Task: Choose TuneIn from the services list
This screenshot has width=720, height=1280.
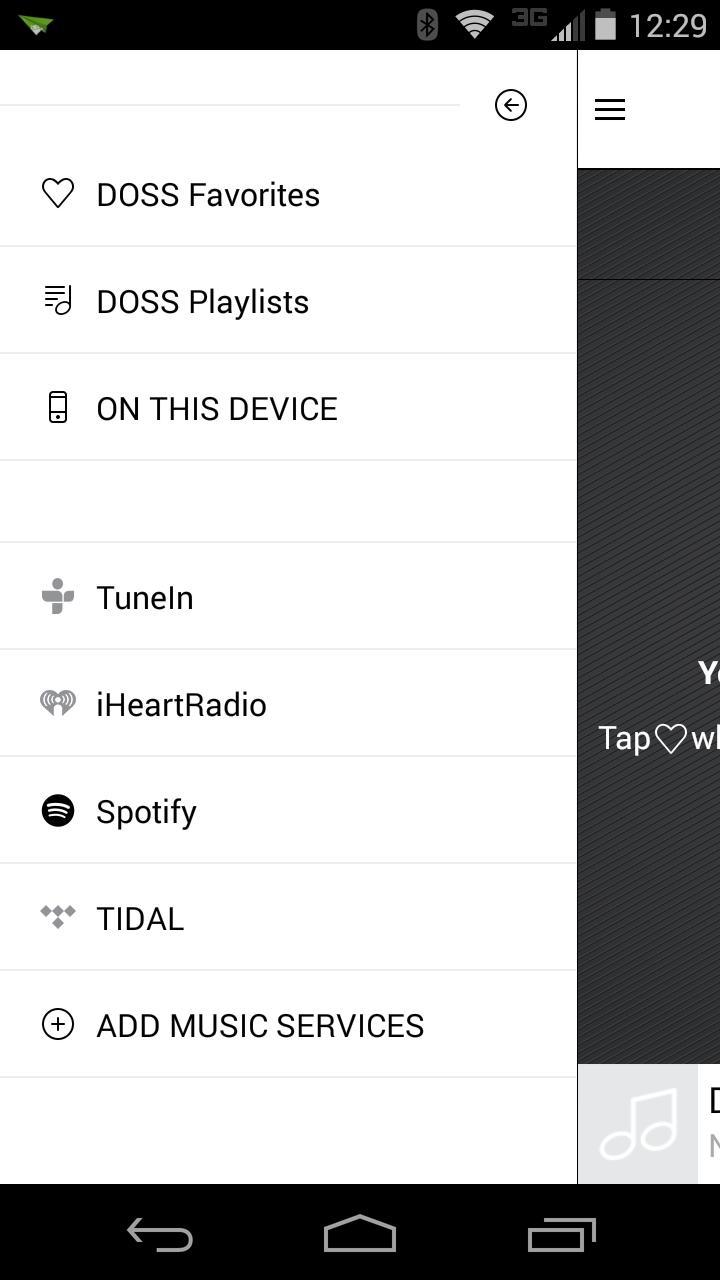Action: pyautogui.click(x=288, y=597)
